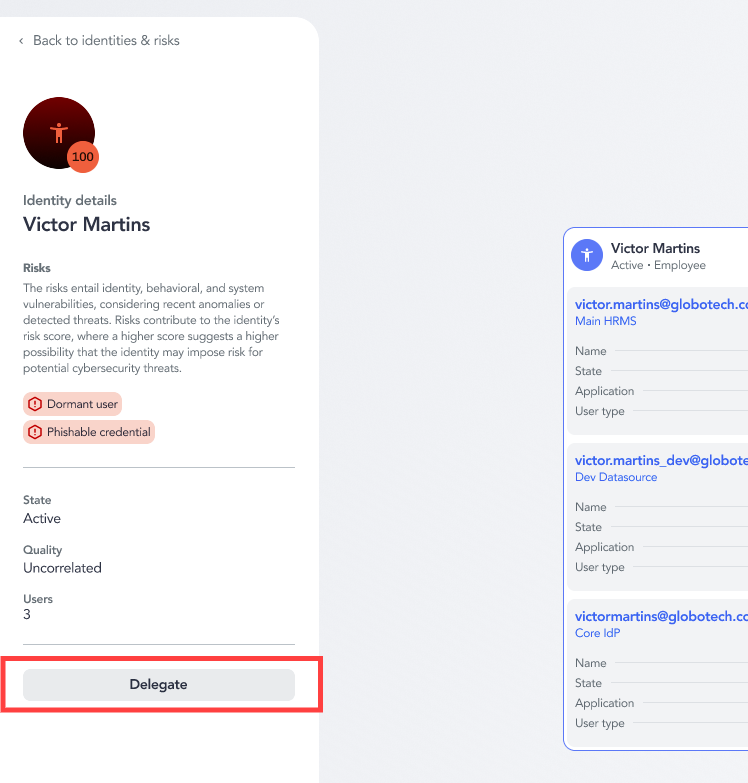Viewport: 748px width, 783px height.
Task: Open the Dev Datasource link
Action: (x=616, y=477)
